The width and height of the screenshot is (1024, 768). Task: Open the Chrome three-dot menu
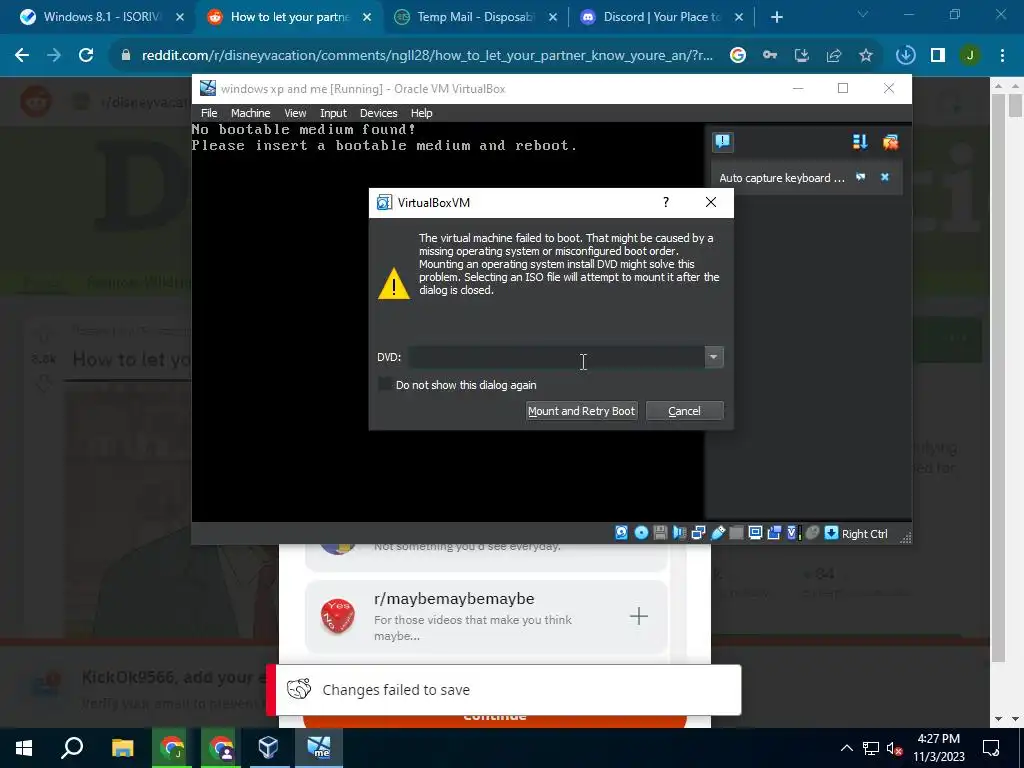point(1002,56)
